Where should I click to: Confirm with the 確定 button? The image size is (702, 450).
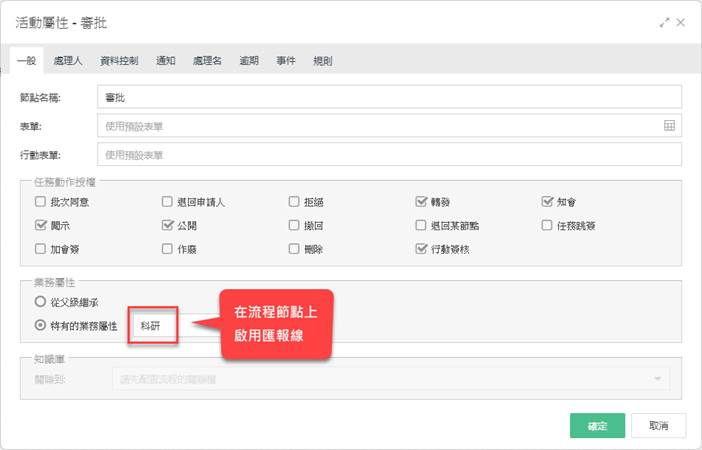(x=597, y=425)
